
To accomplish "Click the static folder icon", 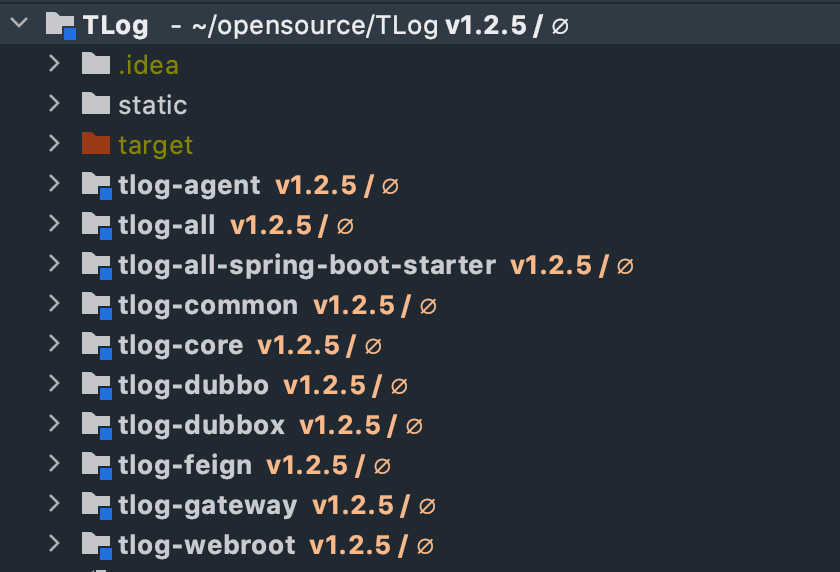I will point(95,104).
